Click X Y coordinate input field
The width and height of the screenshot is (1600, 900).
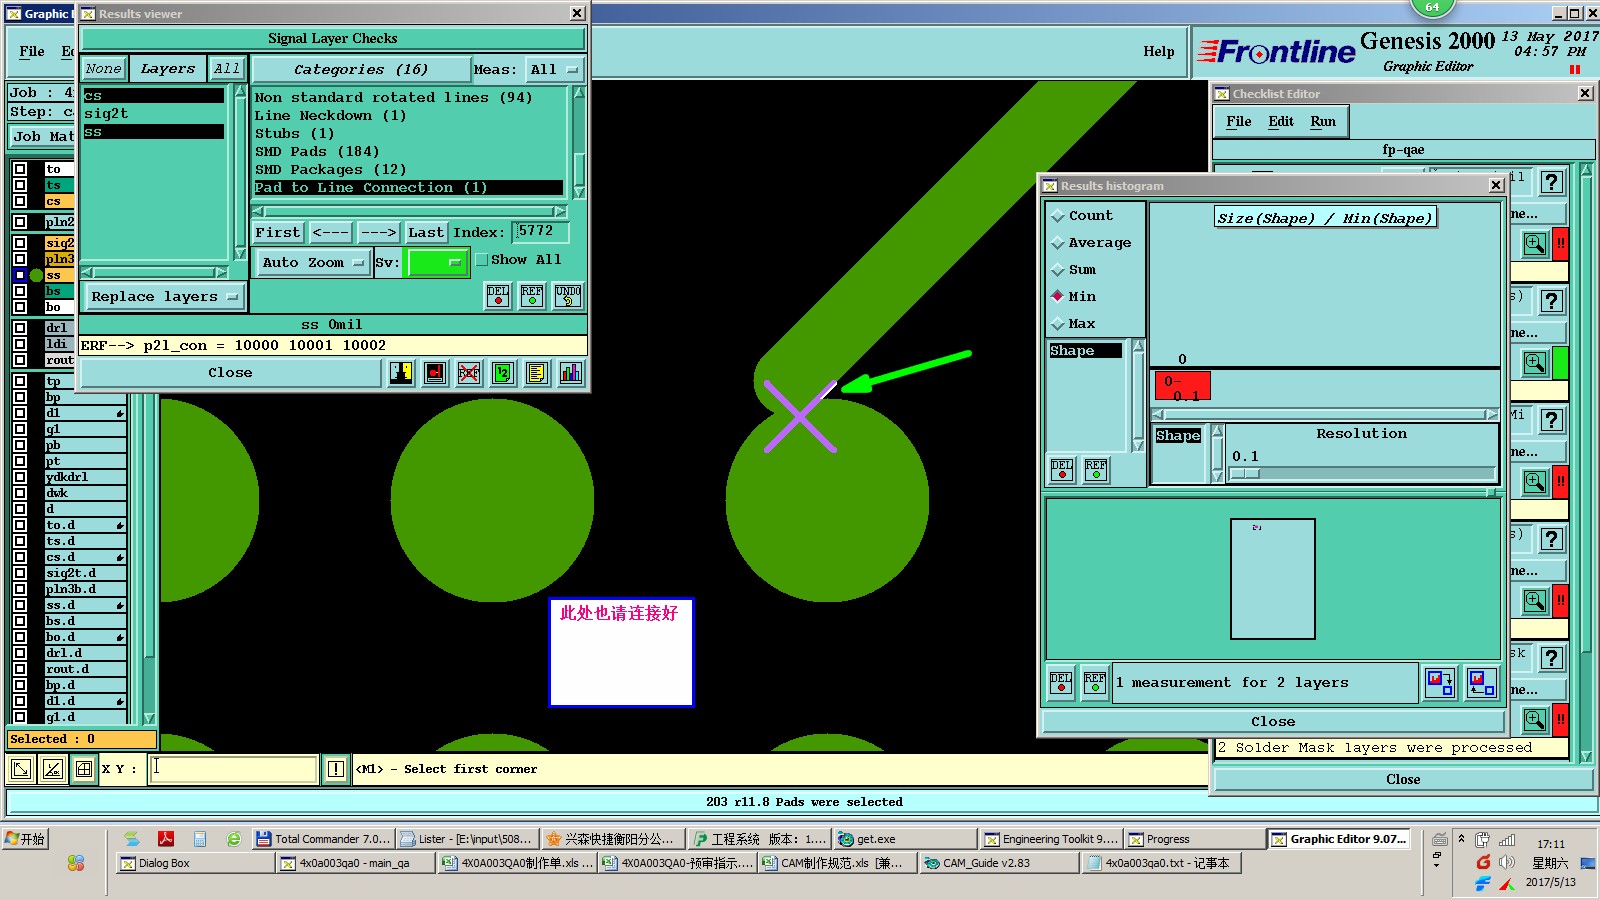(233, 769)
